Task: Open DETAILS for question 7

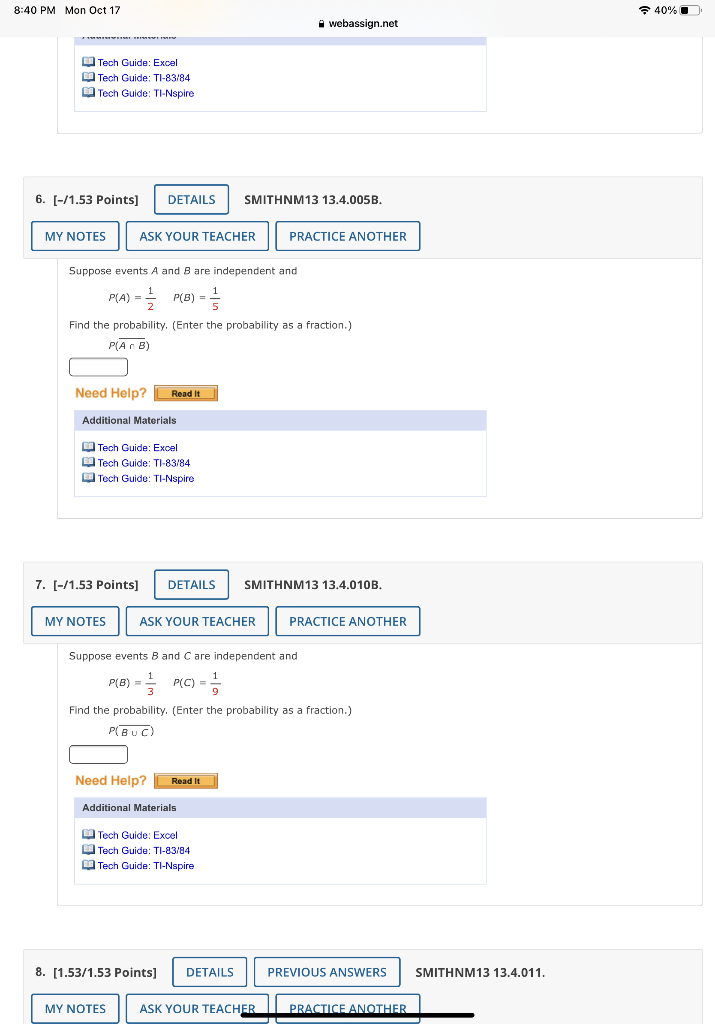Action: 191,584
